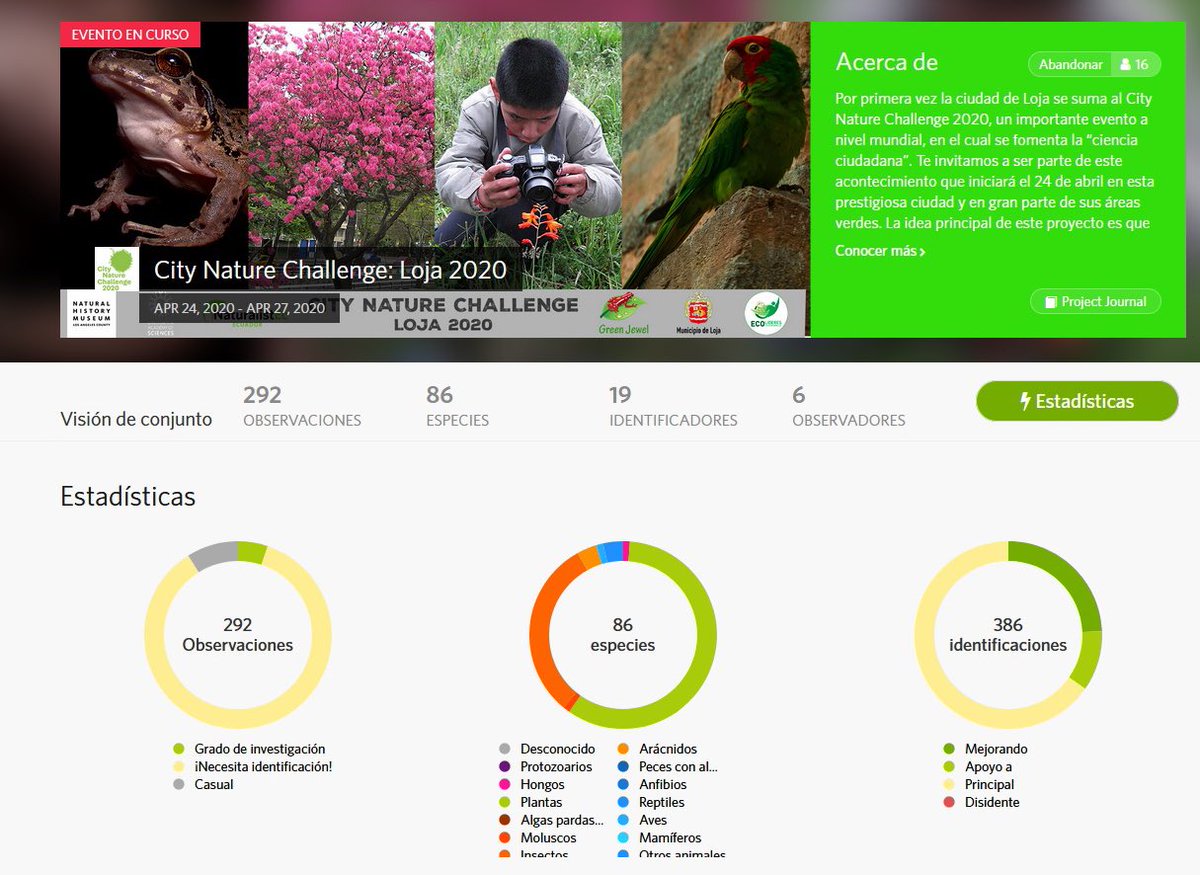Viewport: 1200px width, 875px height.
Task: Click the Peces con al... legend dot
Action: pos(623,767)
